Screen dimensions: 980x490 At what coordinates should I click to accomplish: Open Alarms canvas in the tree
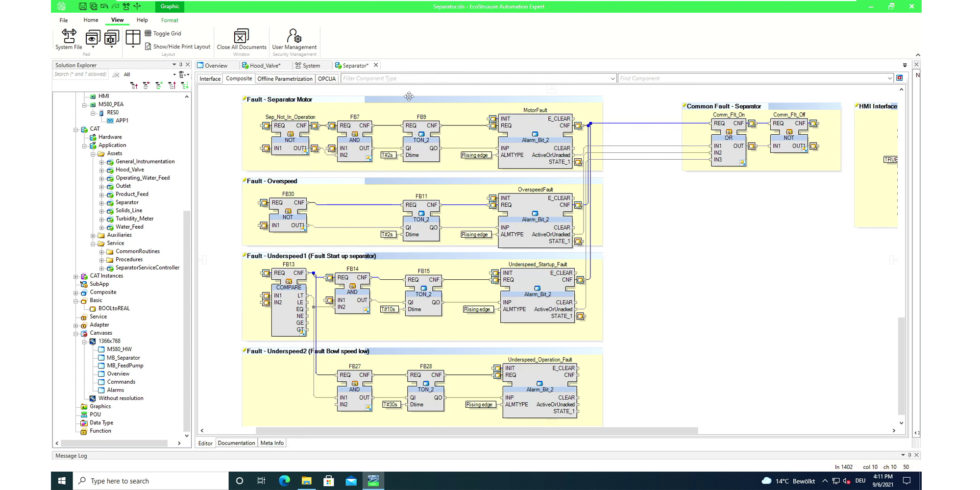(x=115, y=389)
